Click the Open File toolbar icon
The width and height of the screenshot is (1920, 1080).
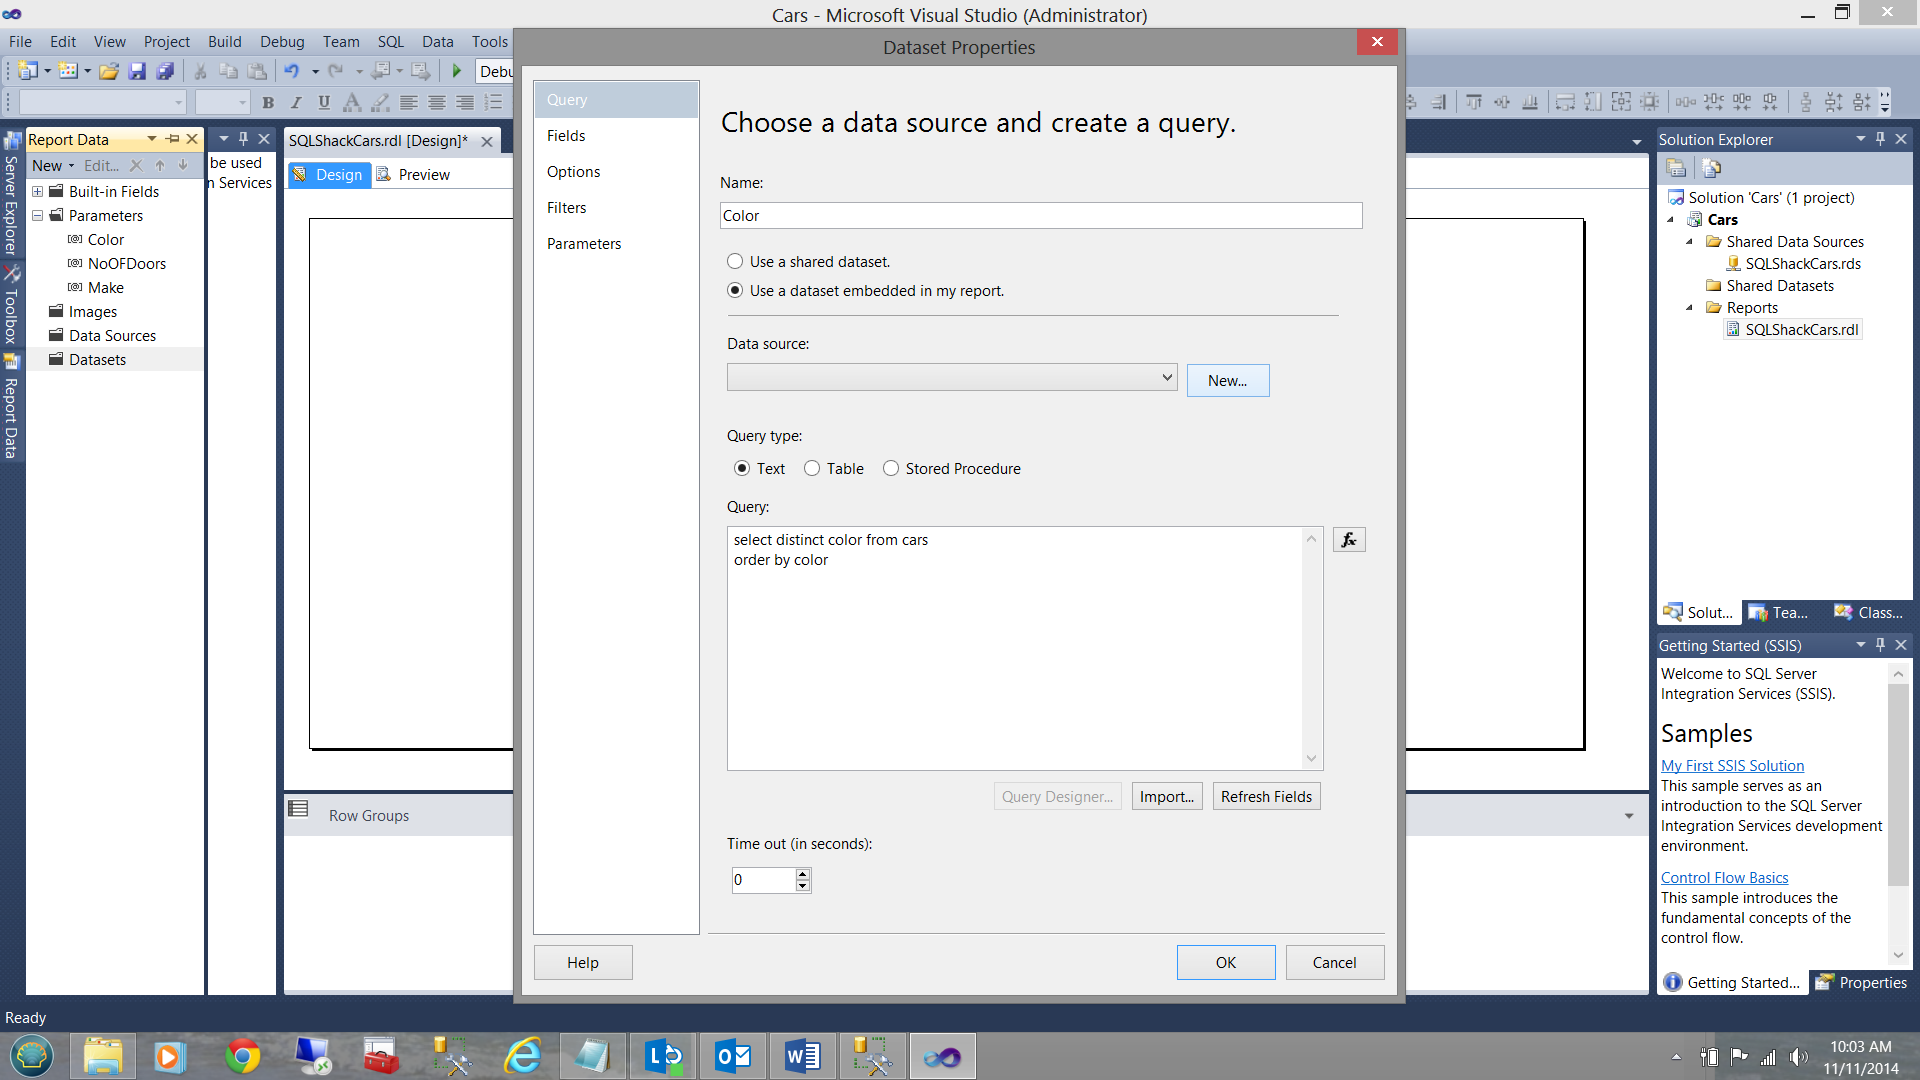pyautogui.click(x=108, y=71)
